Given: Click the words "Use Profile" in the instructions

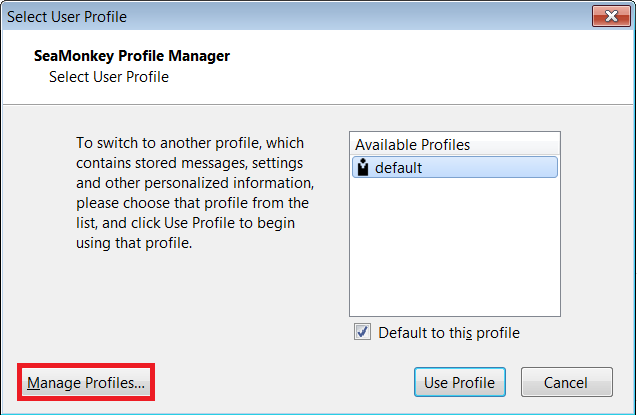Looking at the screenshot, I should click(199, 223).
